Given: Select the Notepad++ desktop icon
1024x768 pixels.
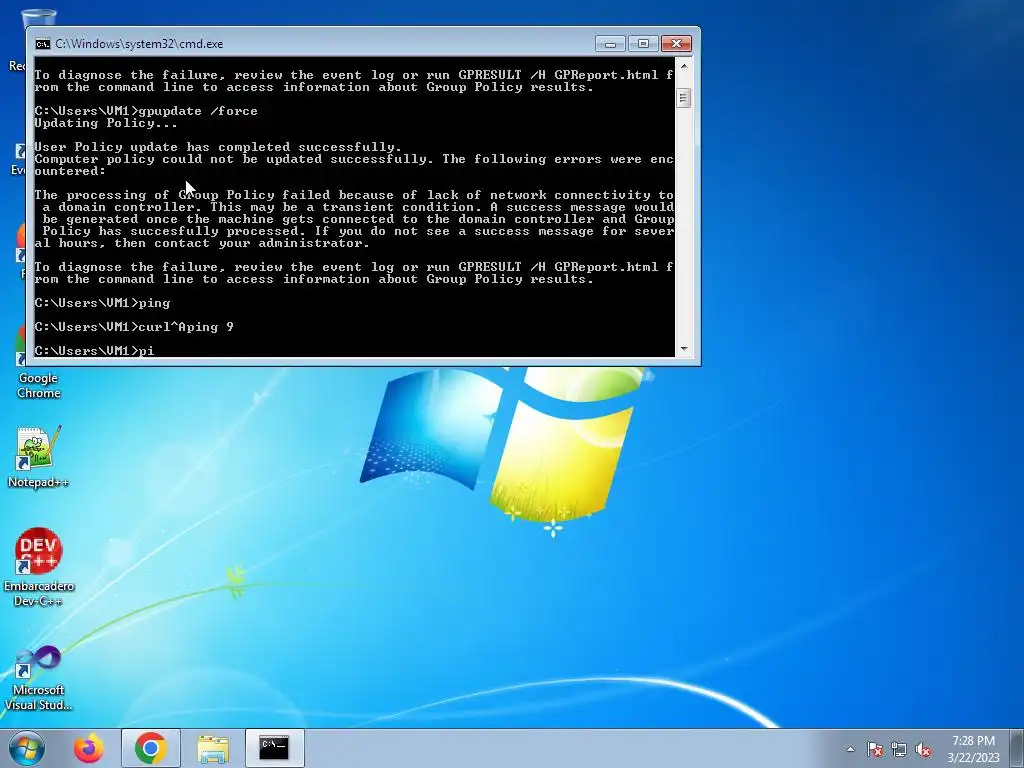Looking at the screenshot, I should pos(39,456).
